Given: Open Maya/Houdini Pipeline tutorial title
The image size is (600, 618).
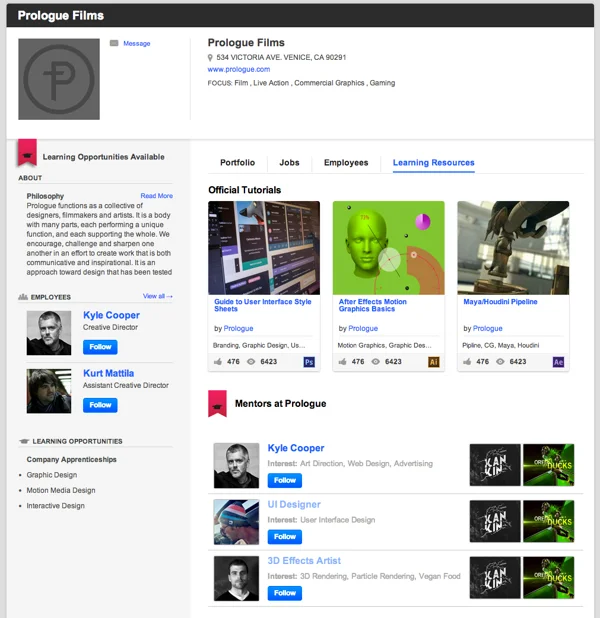Looking at the screenshot, I should 500,302.
